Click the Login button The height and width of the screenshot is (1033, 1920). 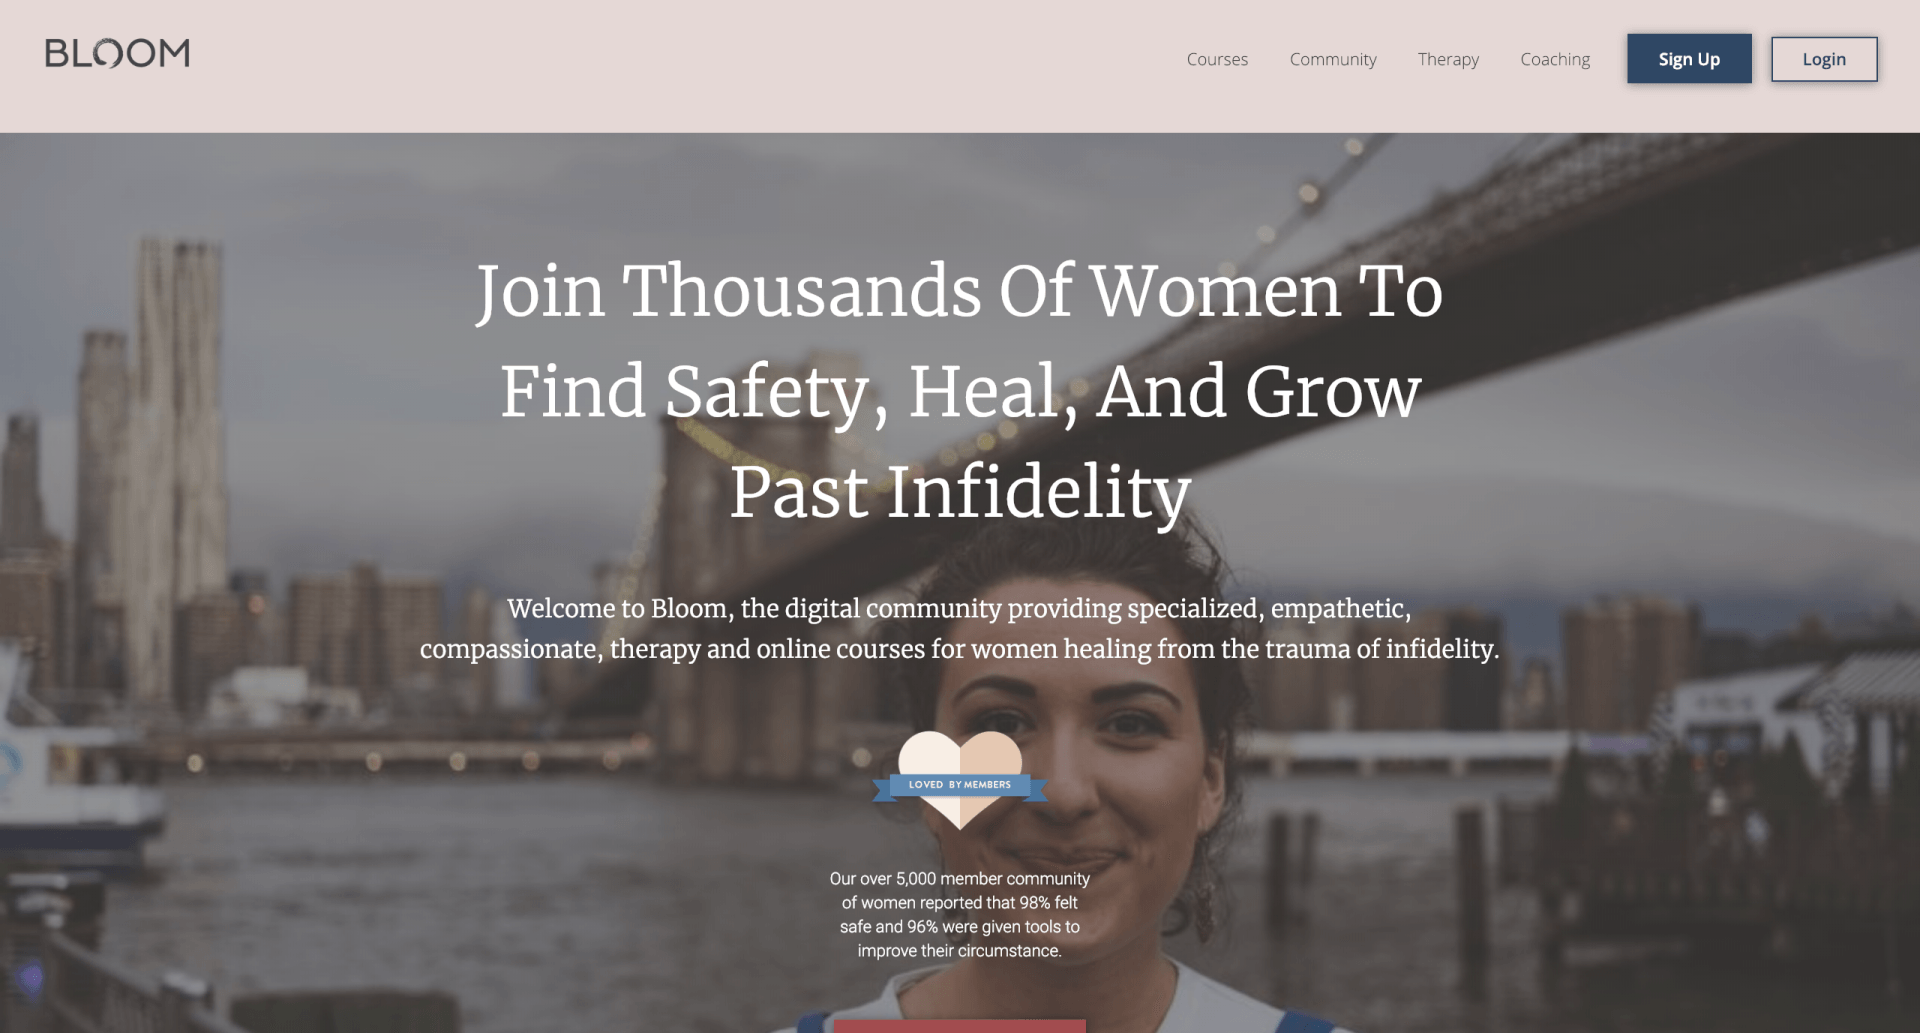[x=1824, y=59]
